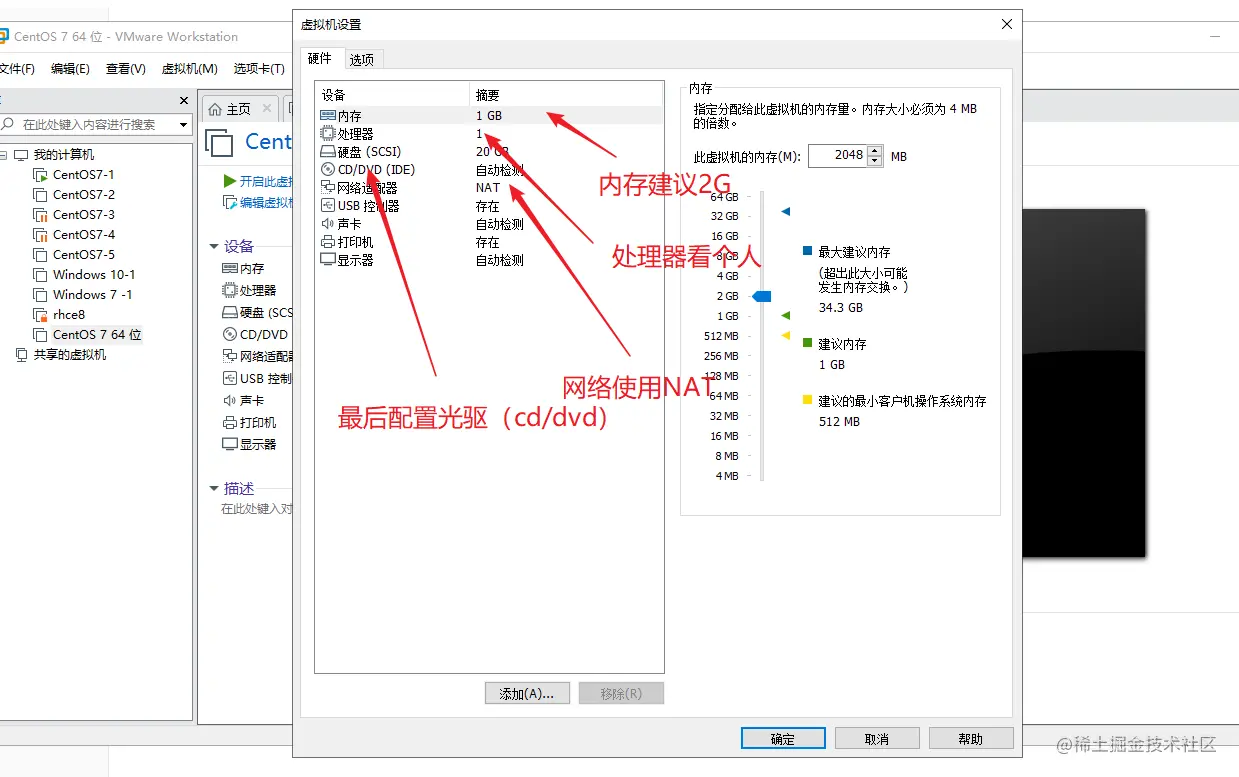This screenshot has width=1239, height=777.
Task: Select CentOS 7 64 位 in library tree
Action: pos(97,335)
